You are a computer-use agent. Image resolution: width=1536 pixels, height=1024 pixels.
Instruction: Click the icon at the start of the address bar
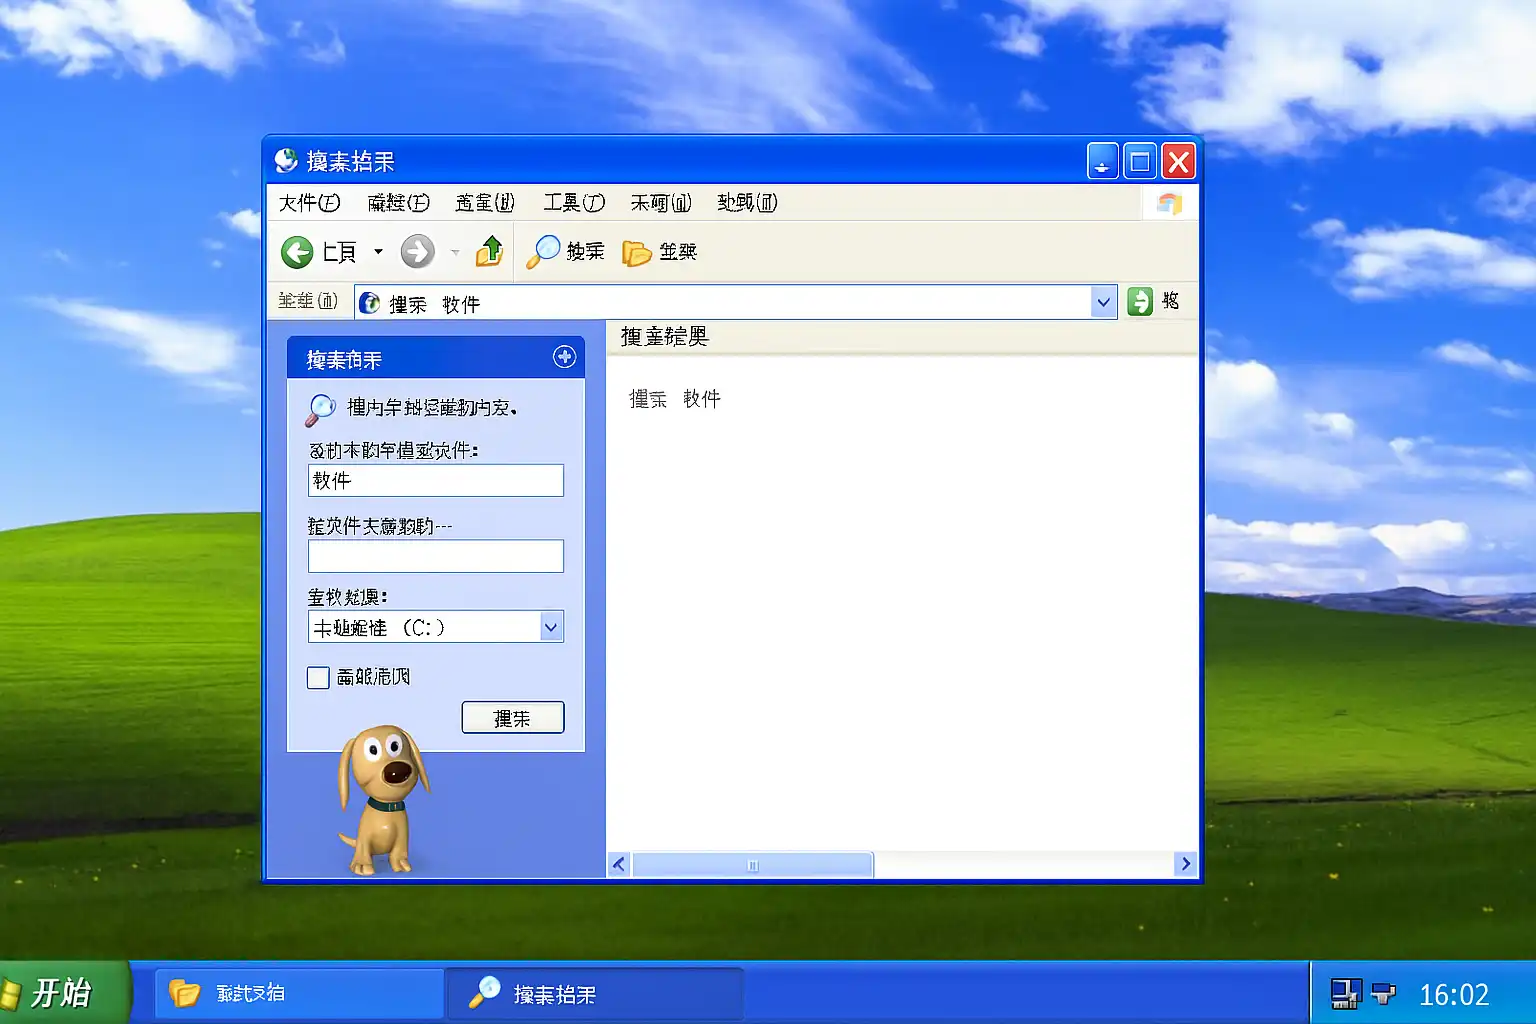tap(369, 303)
